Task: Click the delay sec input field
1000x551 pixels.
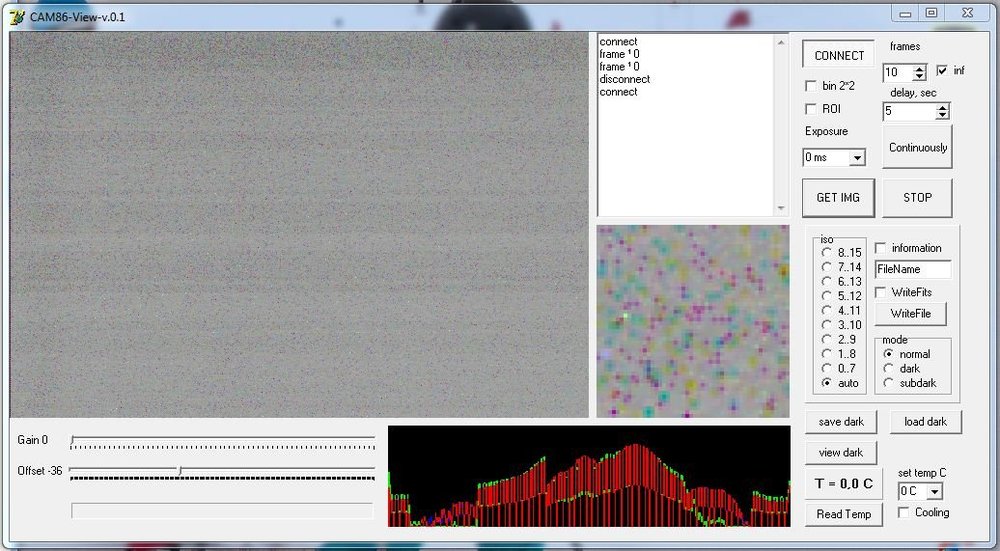Action: click(x=910, y=112)
